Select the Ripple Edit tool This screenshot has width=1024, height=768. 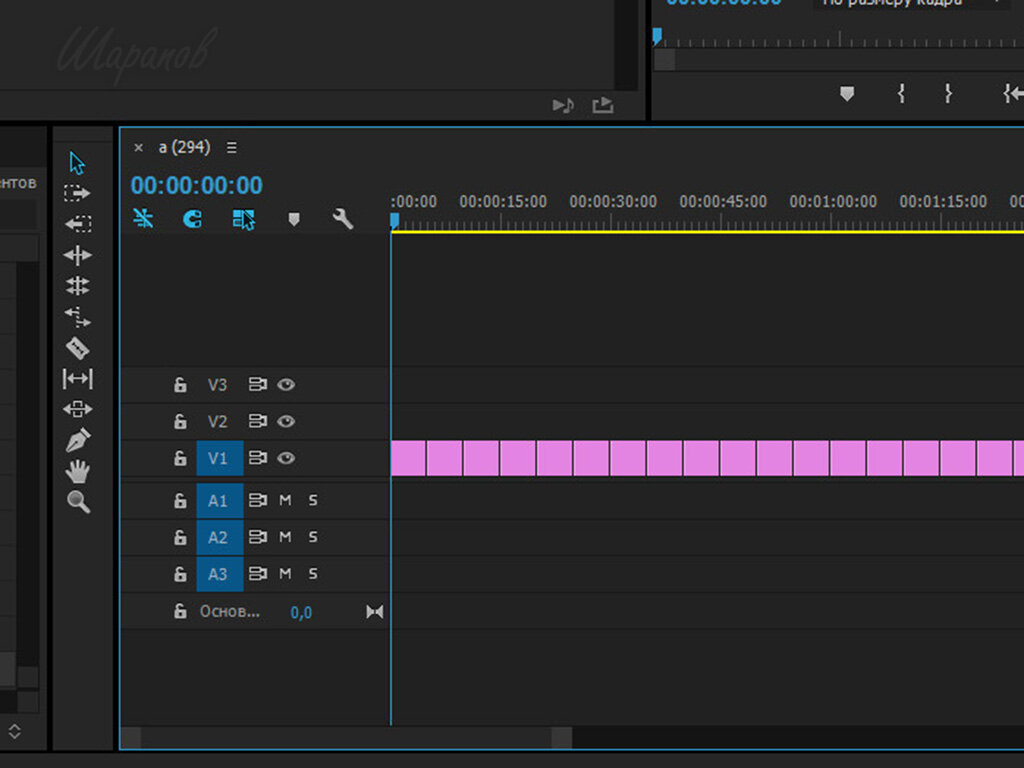[x=77, y=255]
